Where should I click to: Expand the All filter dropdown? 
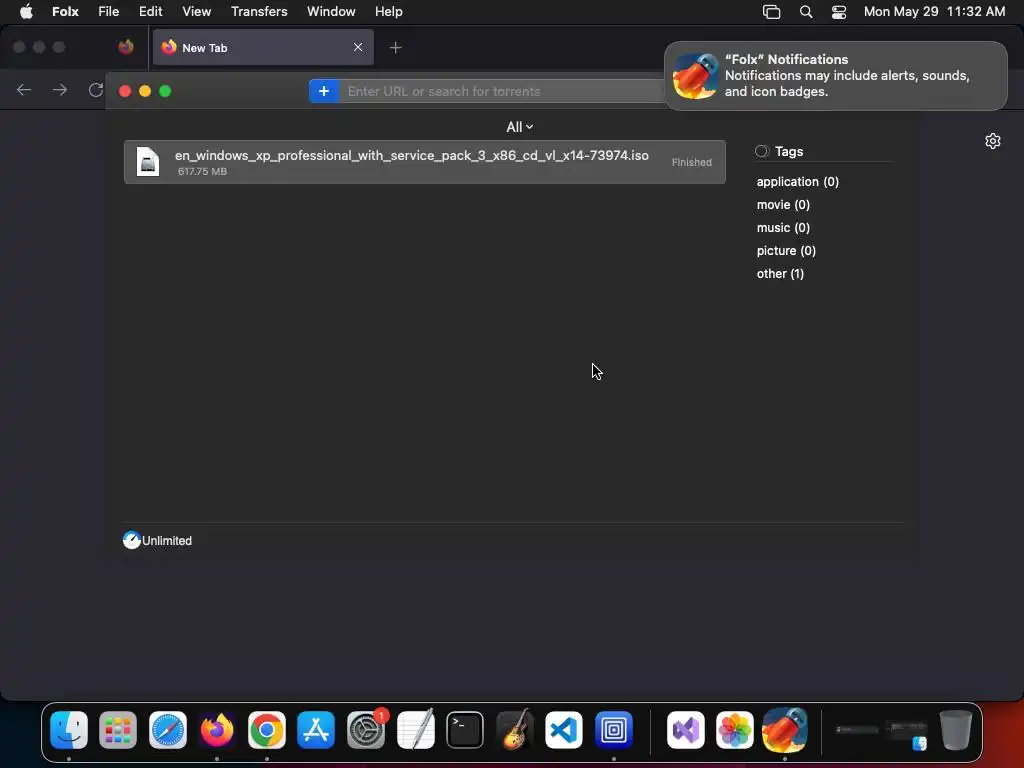click(520, 127)
